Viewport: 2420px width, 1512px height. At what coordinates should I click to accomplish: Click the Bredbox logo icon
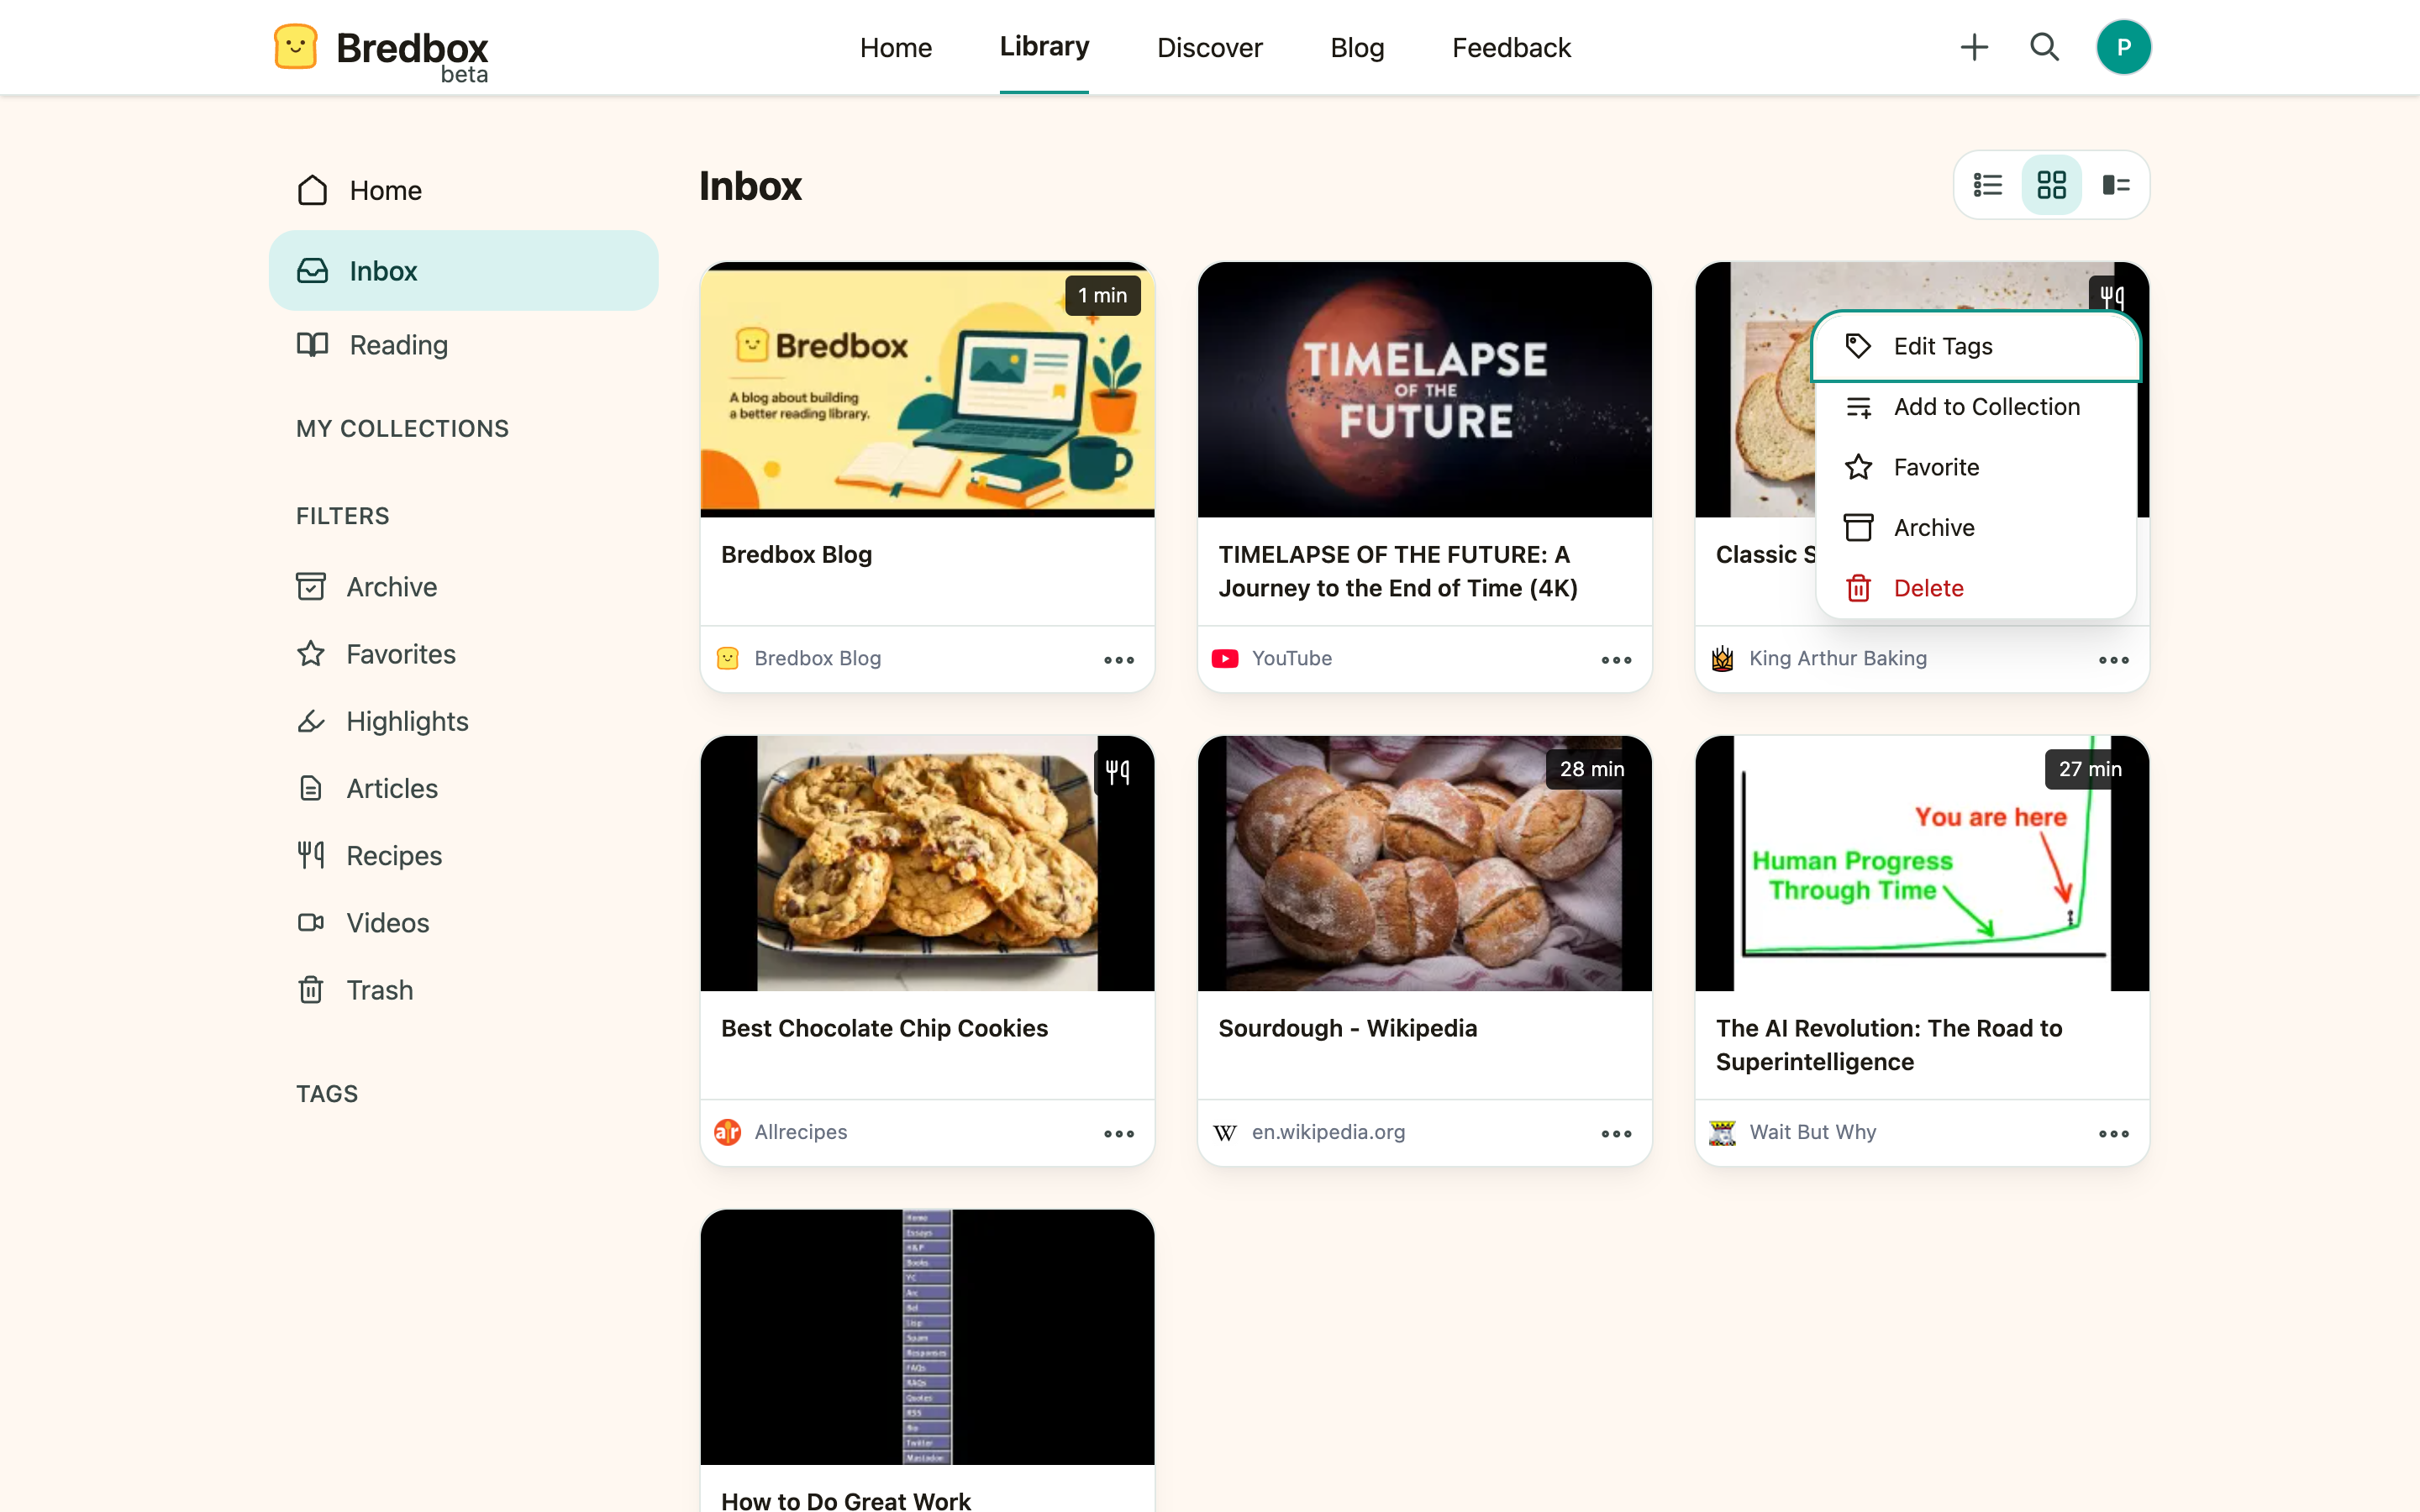pos(295,47)
